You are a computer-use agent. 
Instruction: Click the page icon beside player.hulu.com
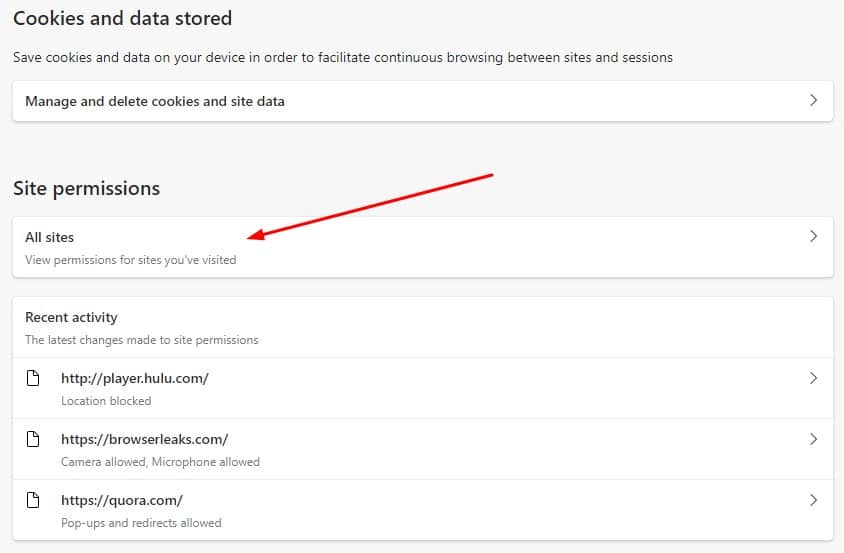33,378
